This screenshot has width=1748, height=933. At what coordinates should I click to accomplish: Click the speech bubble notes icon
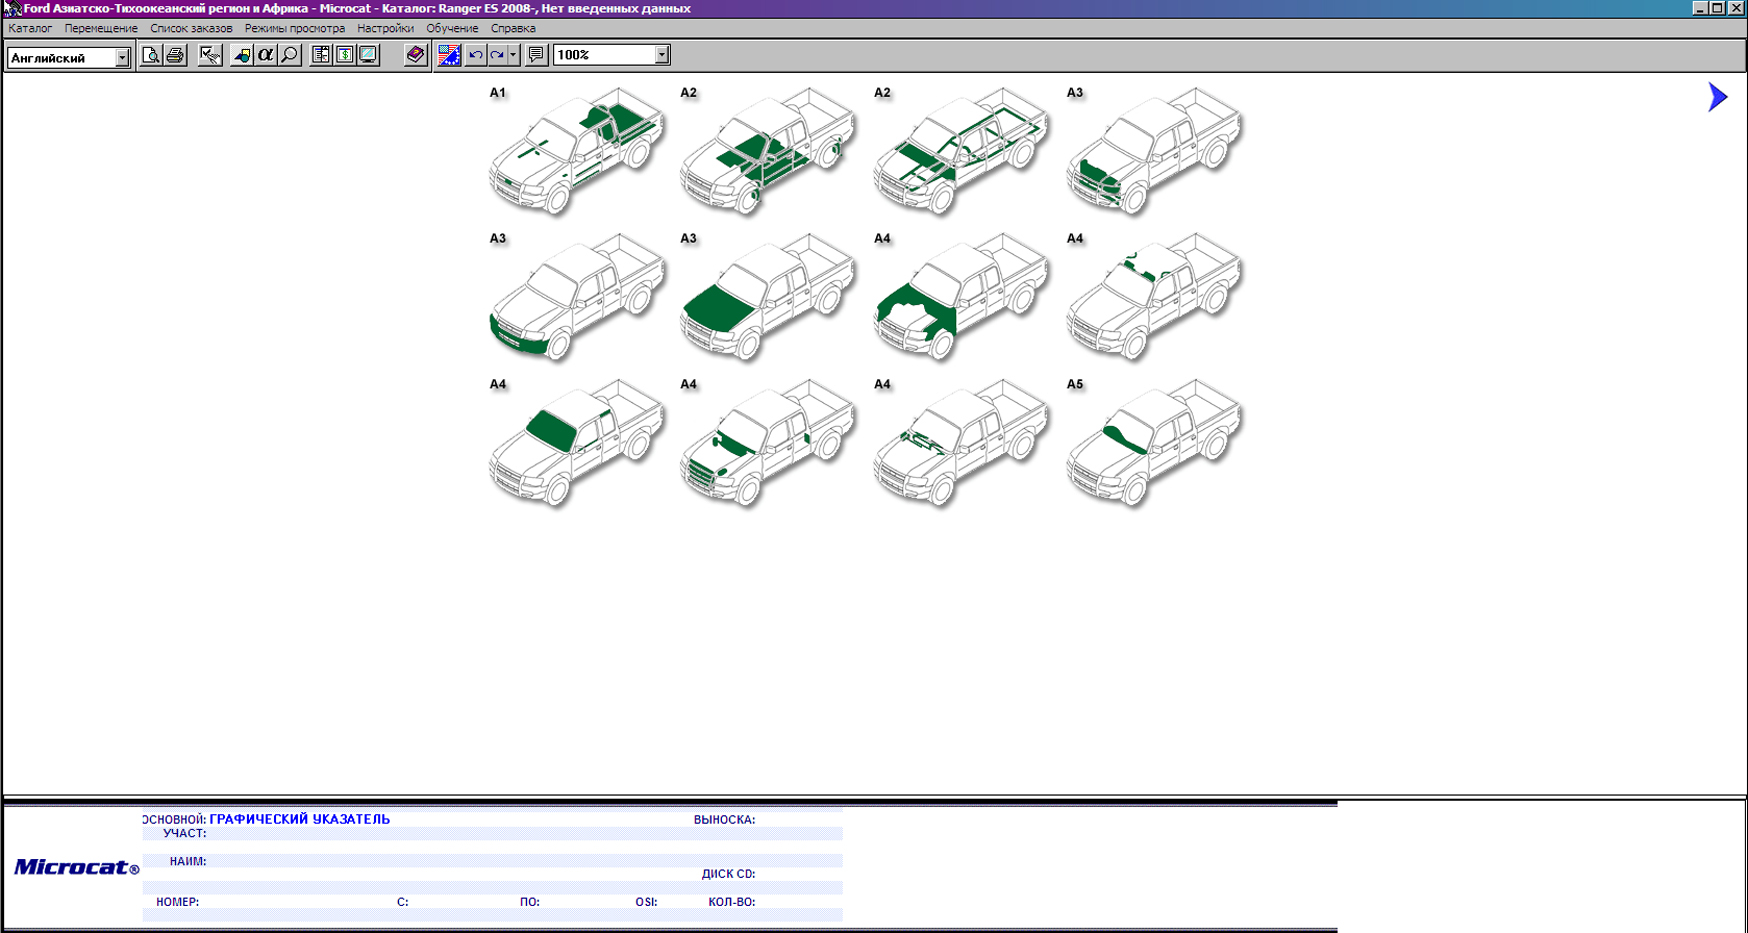(536, 55)
